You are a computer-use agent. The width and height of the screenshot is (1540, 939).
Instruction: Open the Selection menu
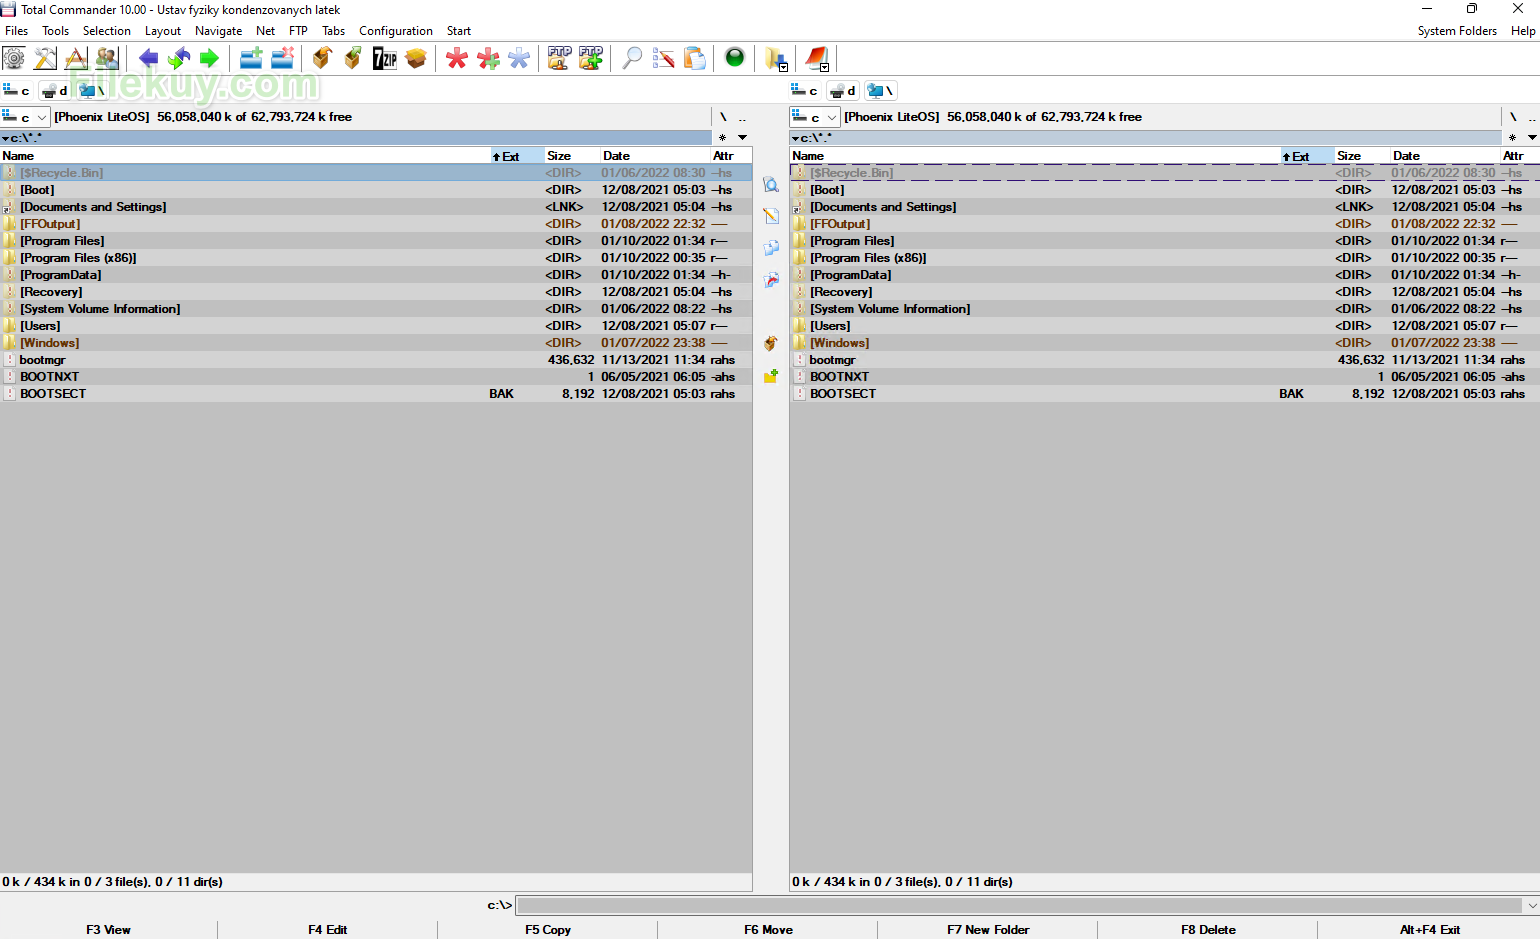[107, 31]
